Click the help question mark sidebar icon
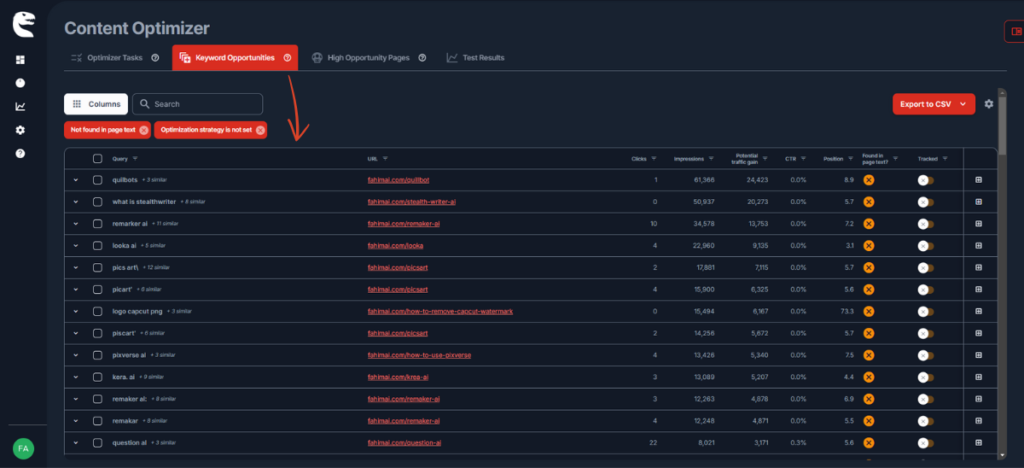 pyautogui.click(x=20, y=153)
